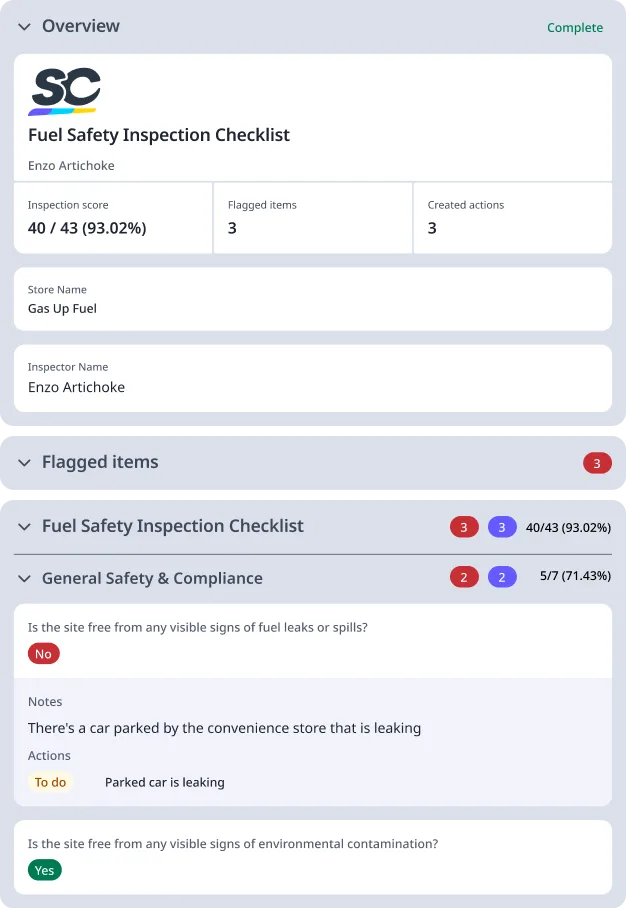Open the Complete link at top right

point(575,27)
